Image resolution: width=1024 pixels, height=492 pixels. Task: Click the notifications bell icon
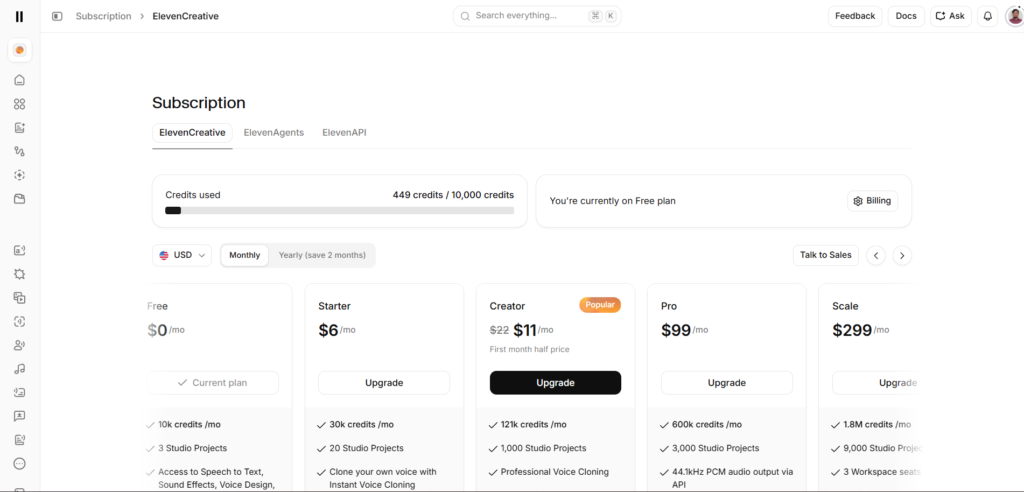[988, 16]
